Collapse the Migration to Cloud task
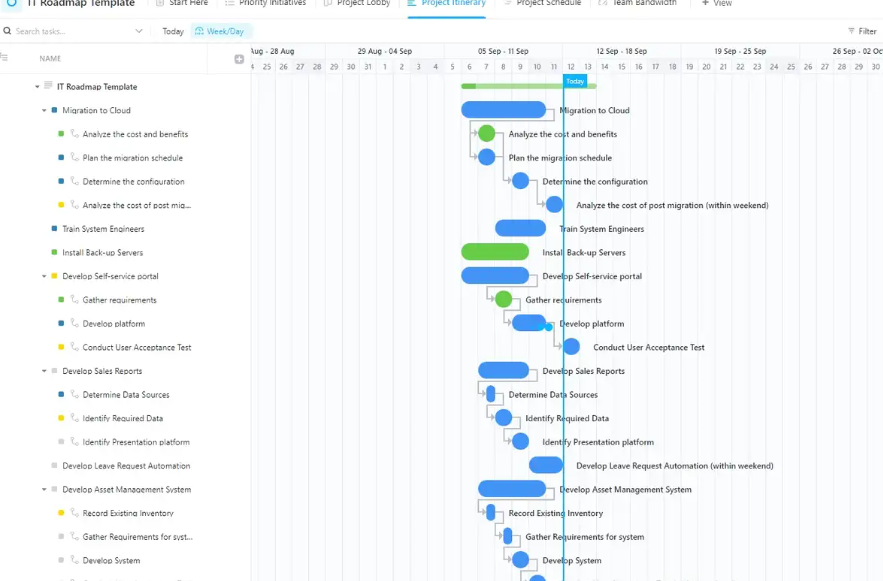The height and width of the screenshot is (581, 883). point(44,110)
